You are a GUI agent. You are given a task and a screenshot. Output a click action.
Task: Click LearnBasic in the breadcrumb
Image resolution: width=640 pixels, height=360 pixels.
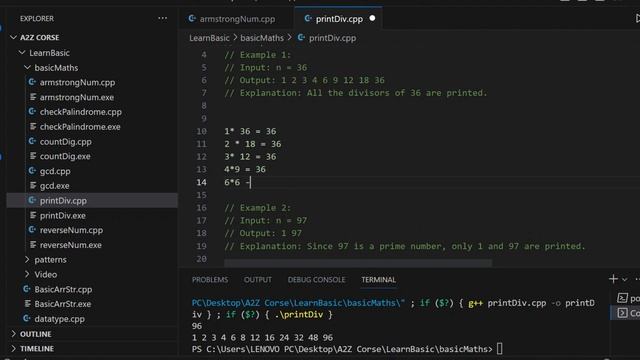click(x=209, y=38)
